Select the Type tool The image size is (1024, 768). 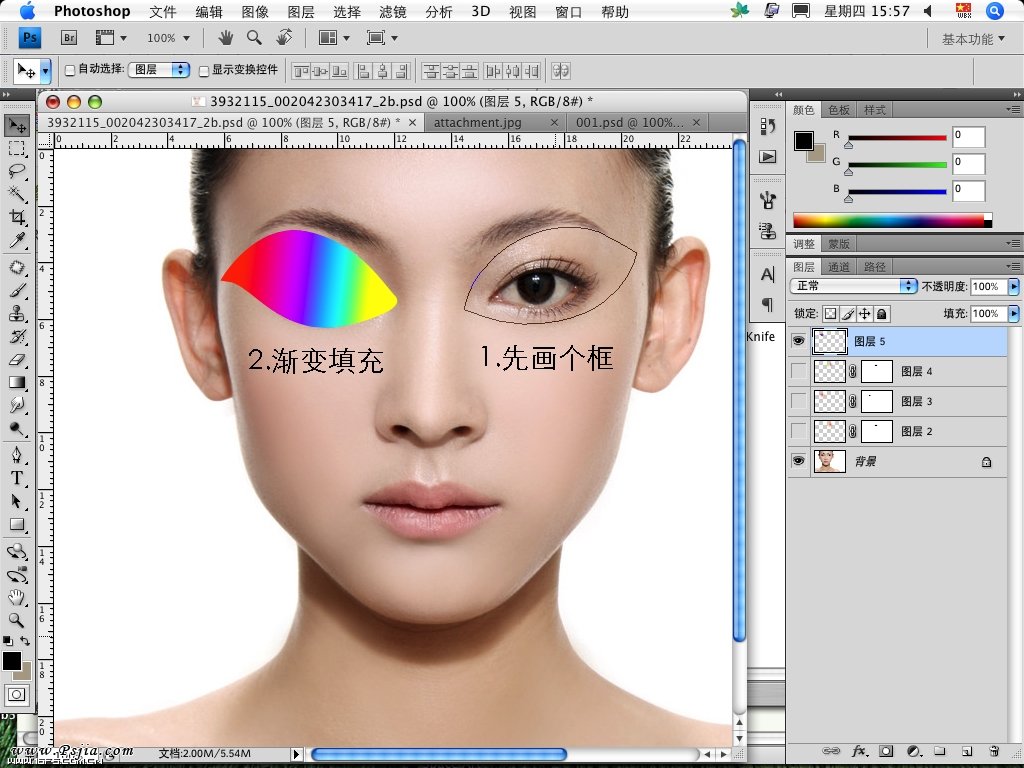point(17,478)
